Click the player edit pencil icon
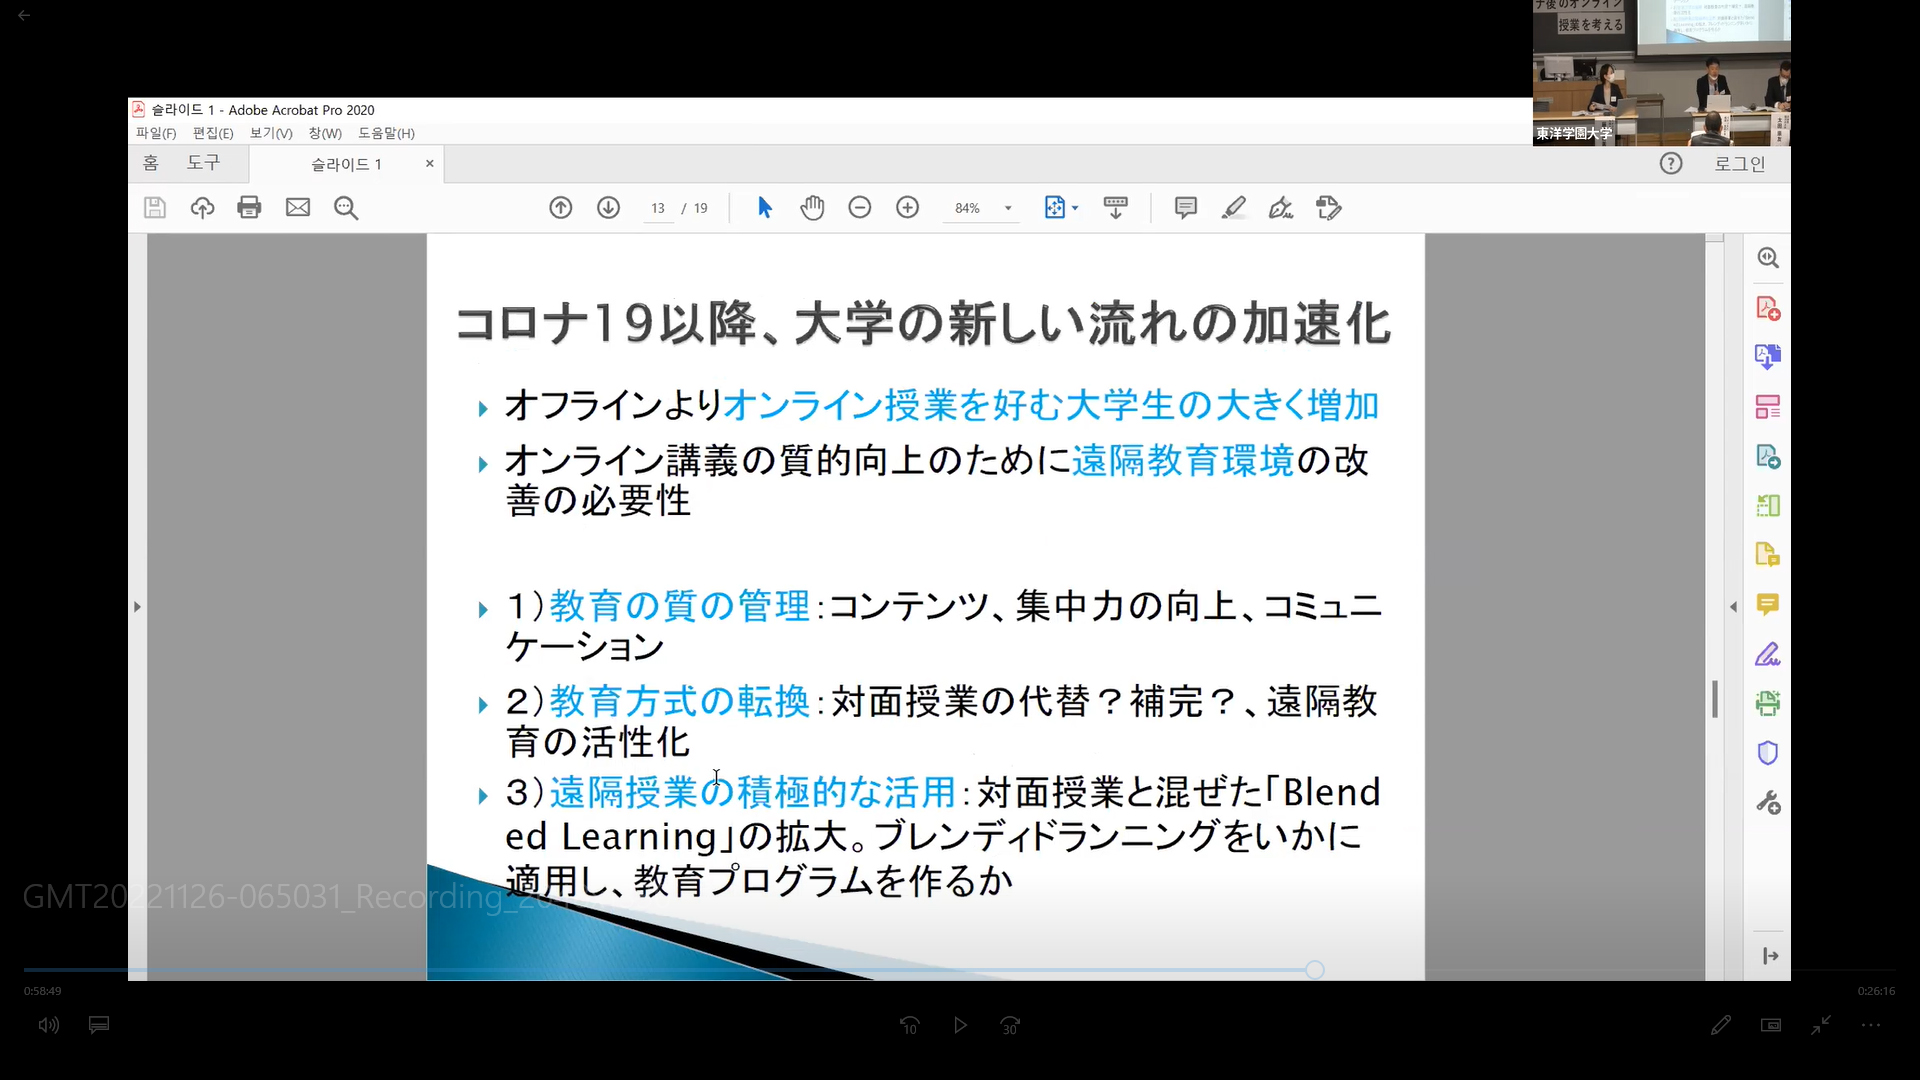This screenshot has height=1080, width=1920. (x=1720, y=1025)
